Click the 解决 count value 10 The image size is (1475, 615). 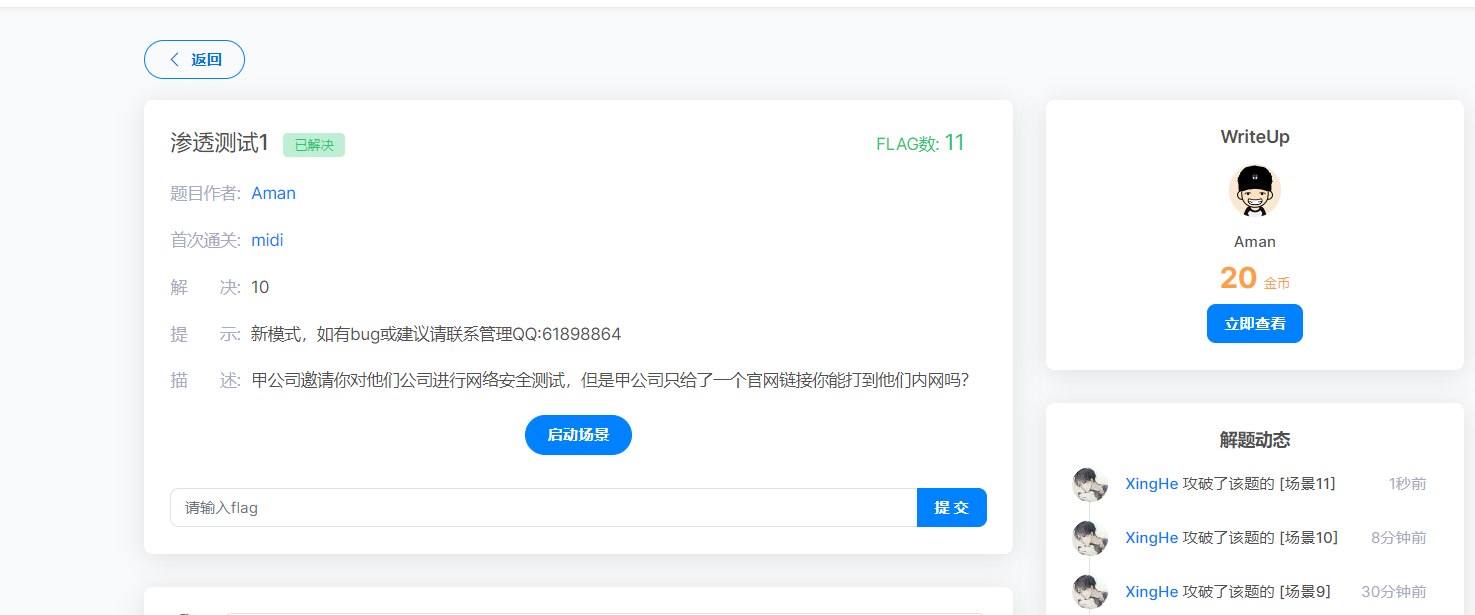(260, 287)
